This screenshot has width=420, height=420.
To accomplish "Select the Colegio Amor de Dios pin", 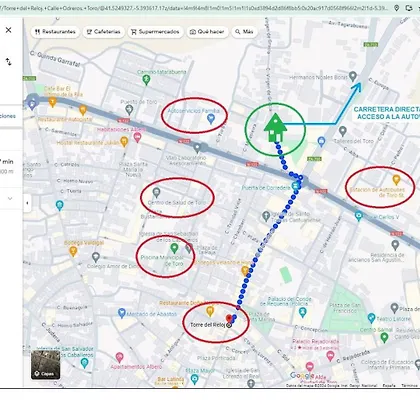I will (96, 257).
